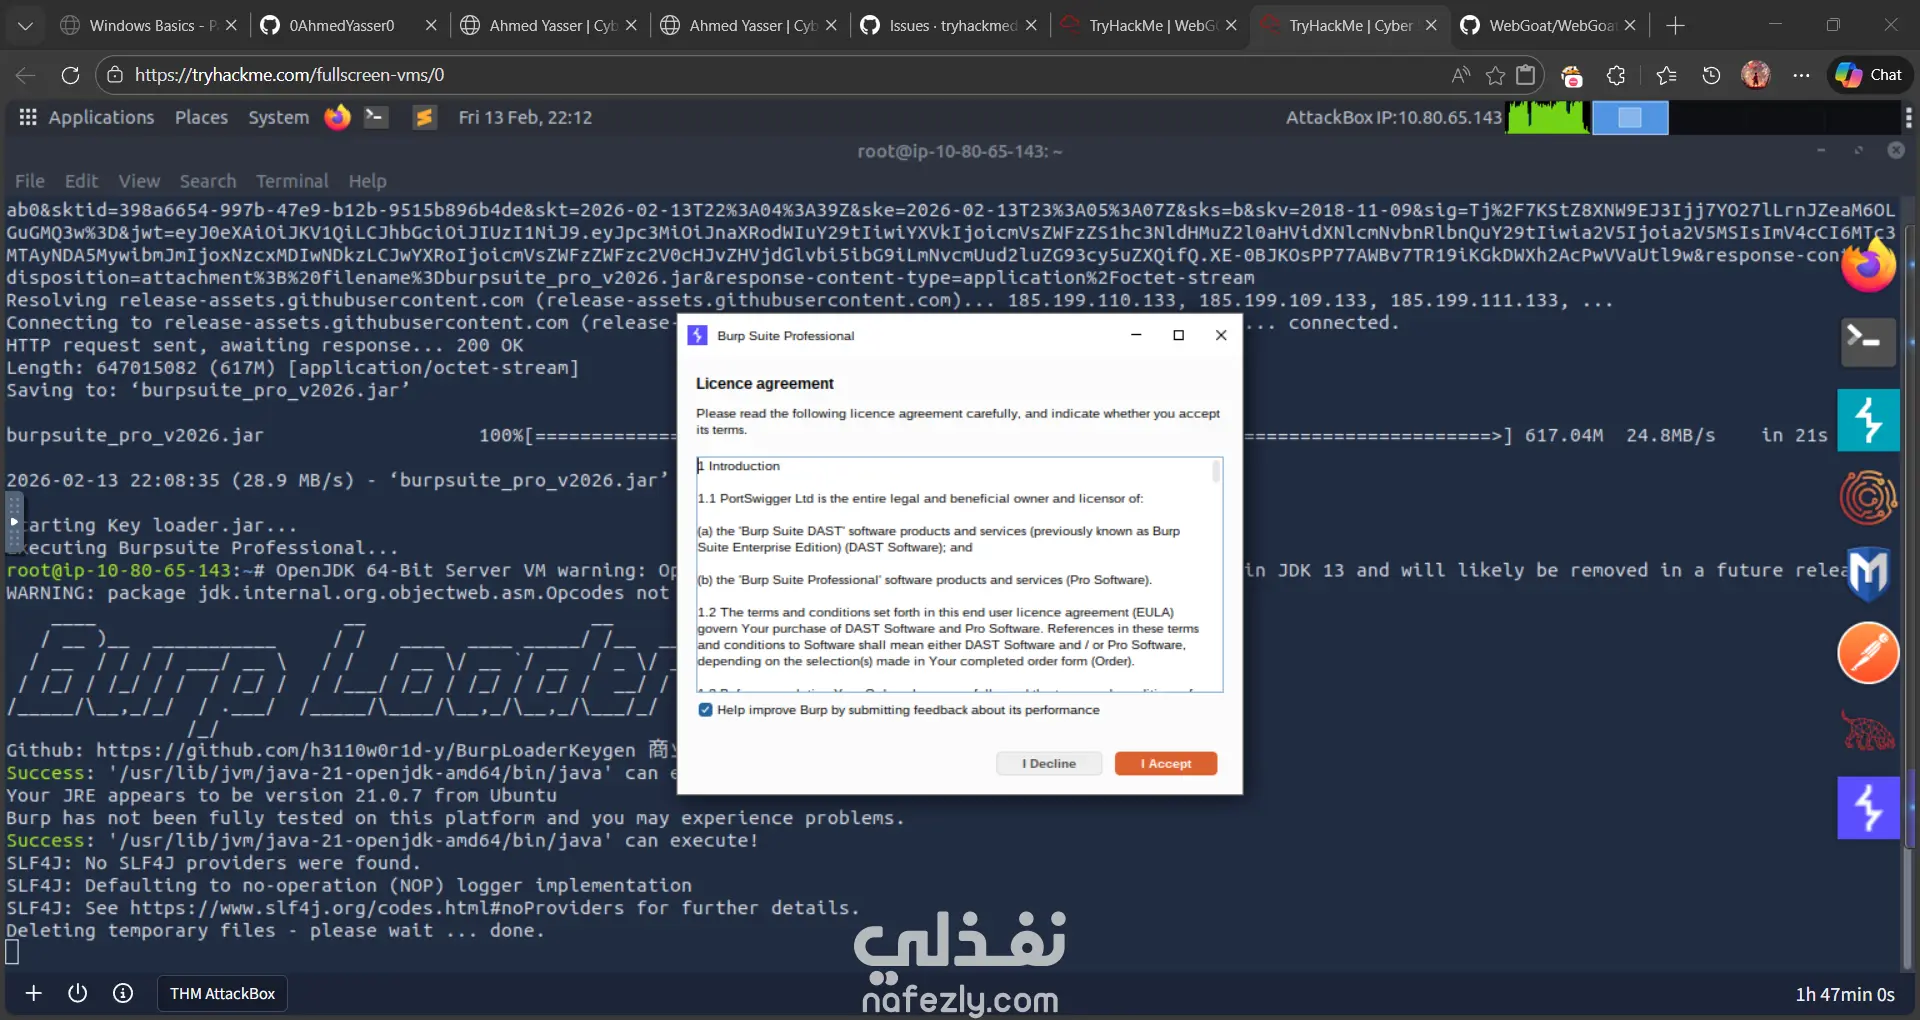Open the browser favorites list
The height and width of the screenshot is (1020, 1920).
1666,75
